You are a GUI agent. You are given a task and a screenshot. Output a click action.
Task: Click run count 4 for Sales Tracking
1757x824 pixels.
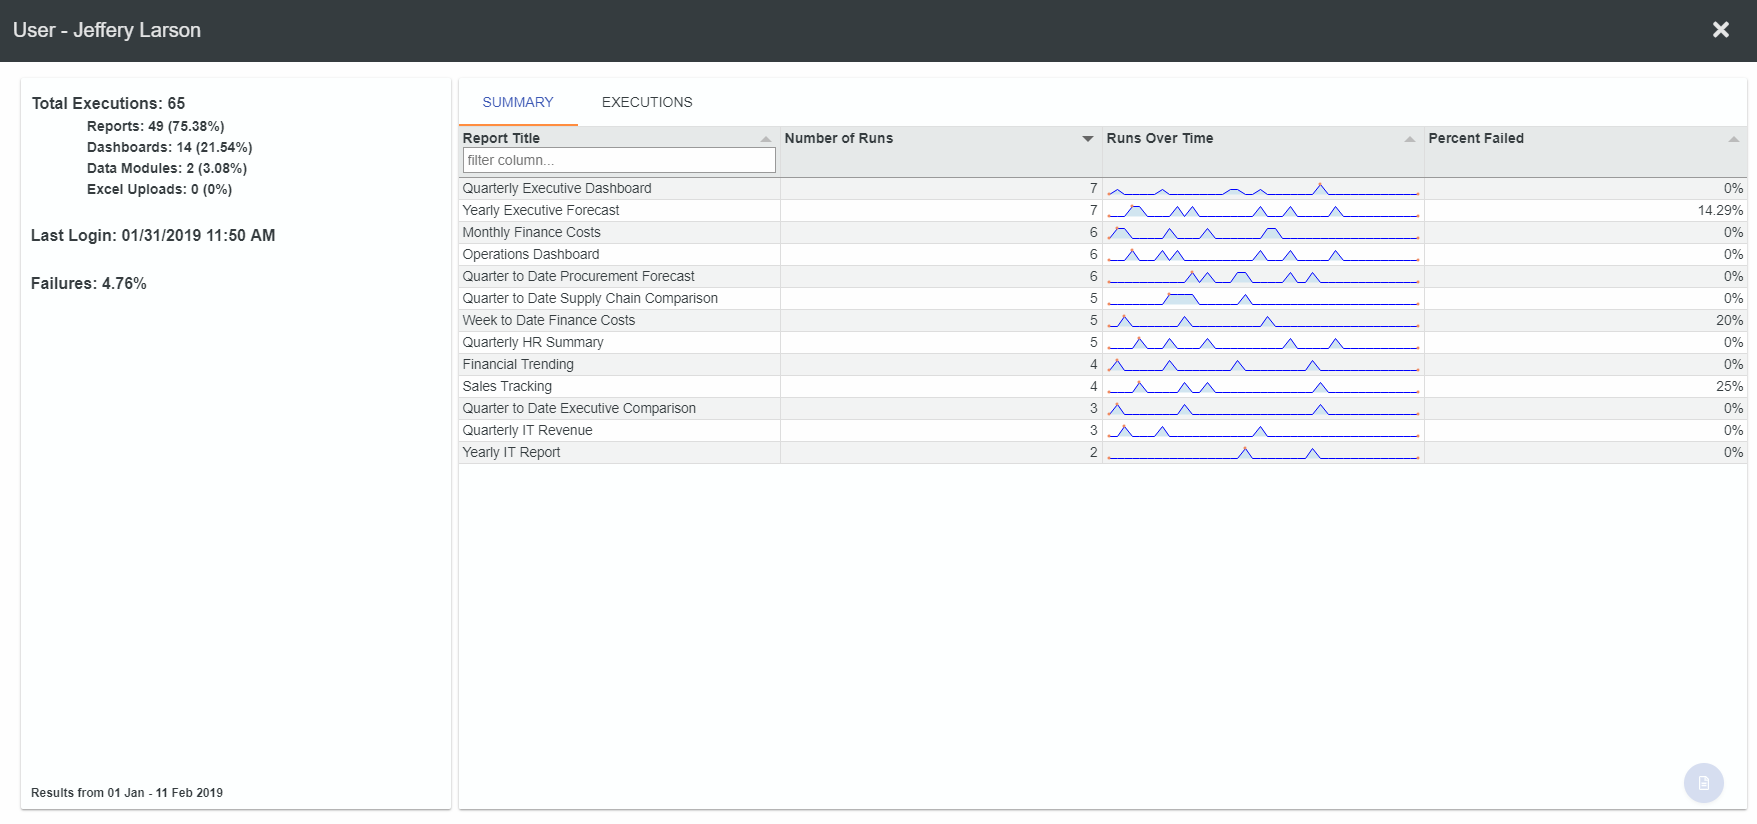[1093, 386]
